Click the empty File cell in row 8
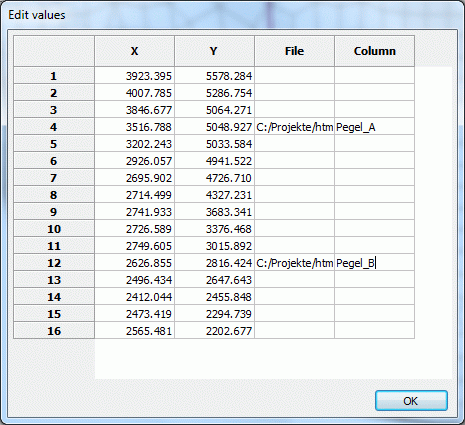 295,195
